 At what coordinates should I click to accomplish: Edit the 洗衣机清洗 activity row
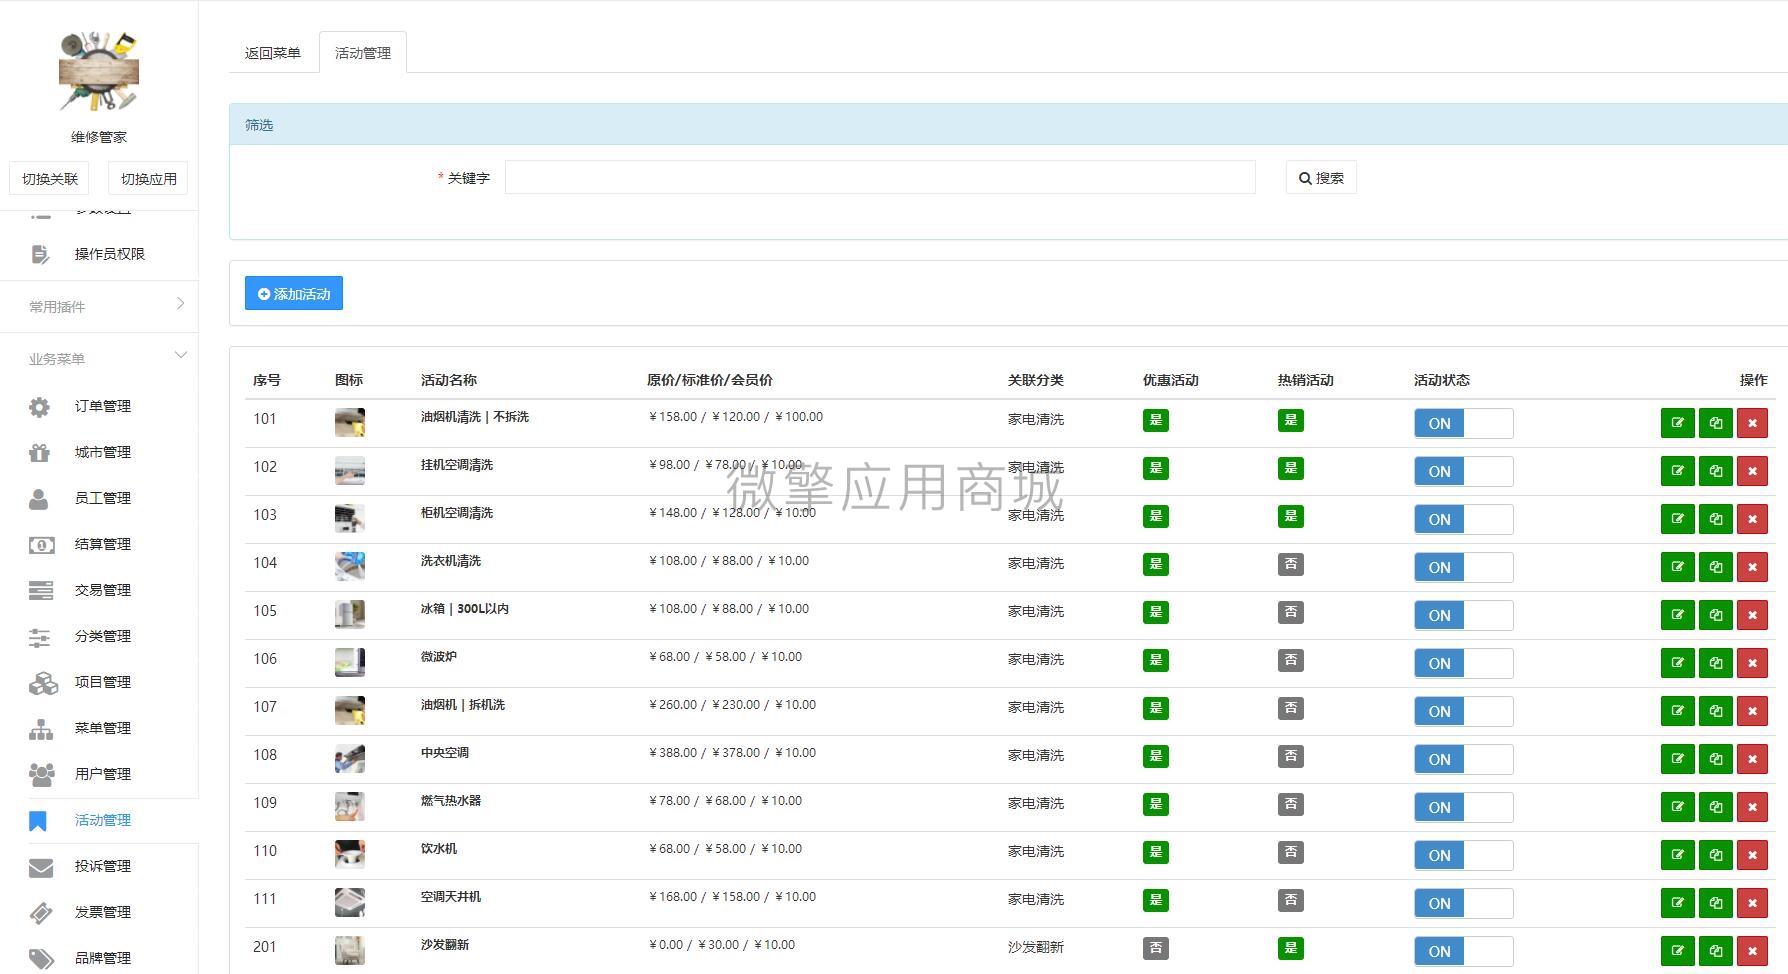(1677, 567)
